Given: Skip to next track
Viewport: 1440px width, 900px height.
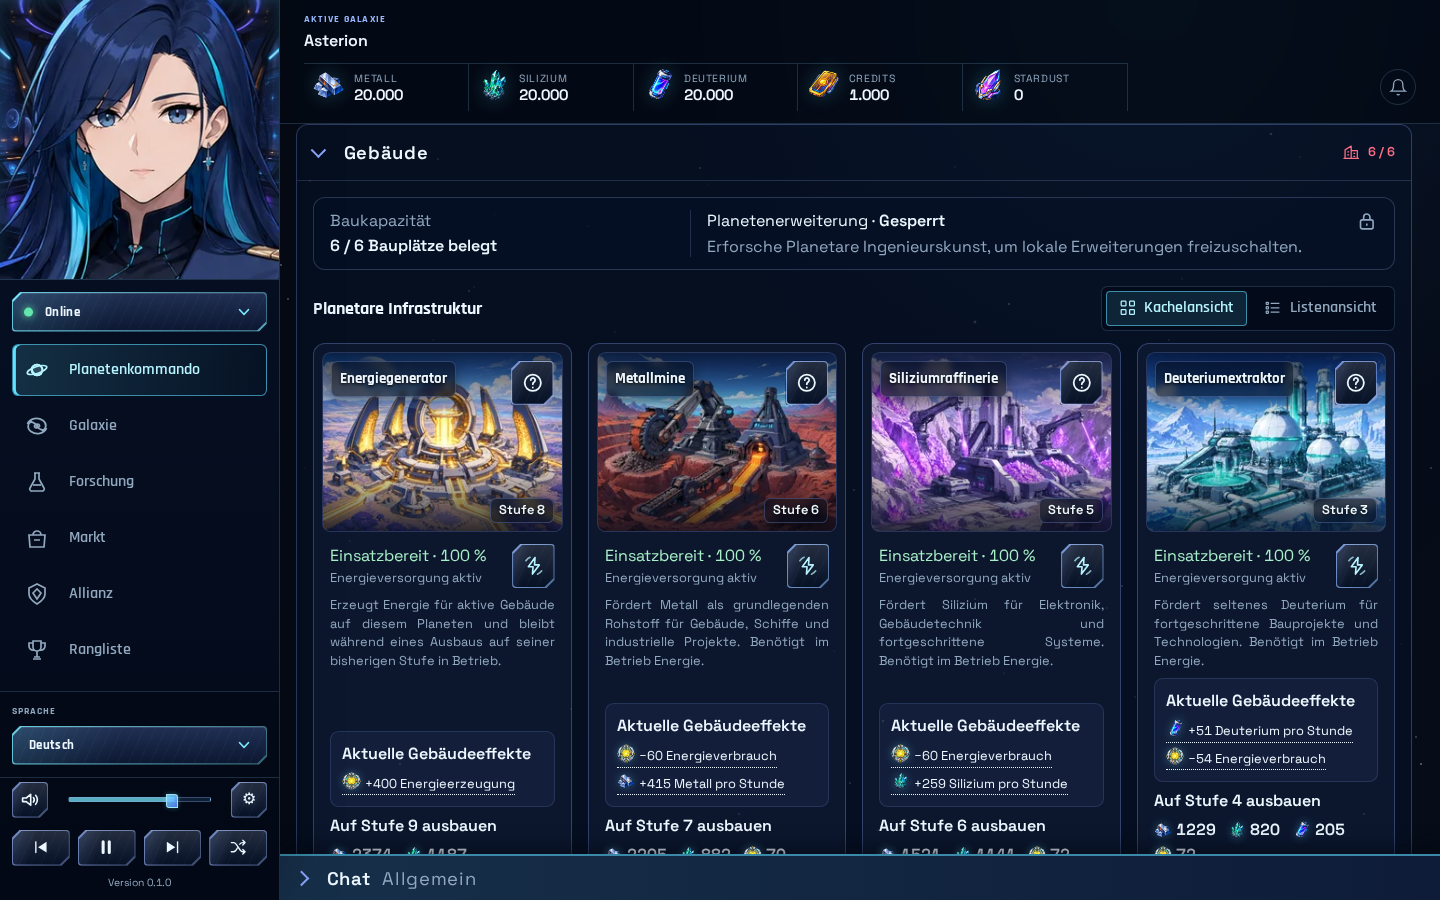Looking at the screenshot, I should point(172,847).
